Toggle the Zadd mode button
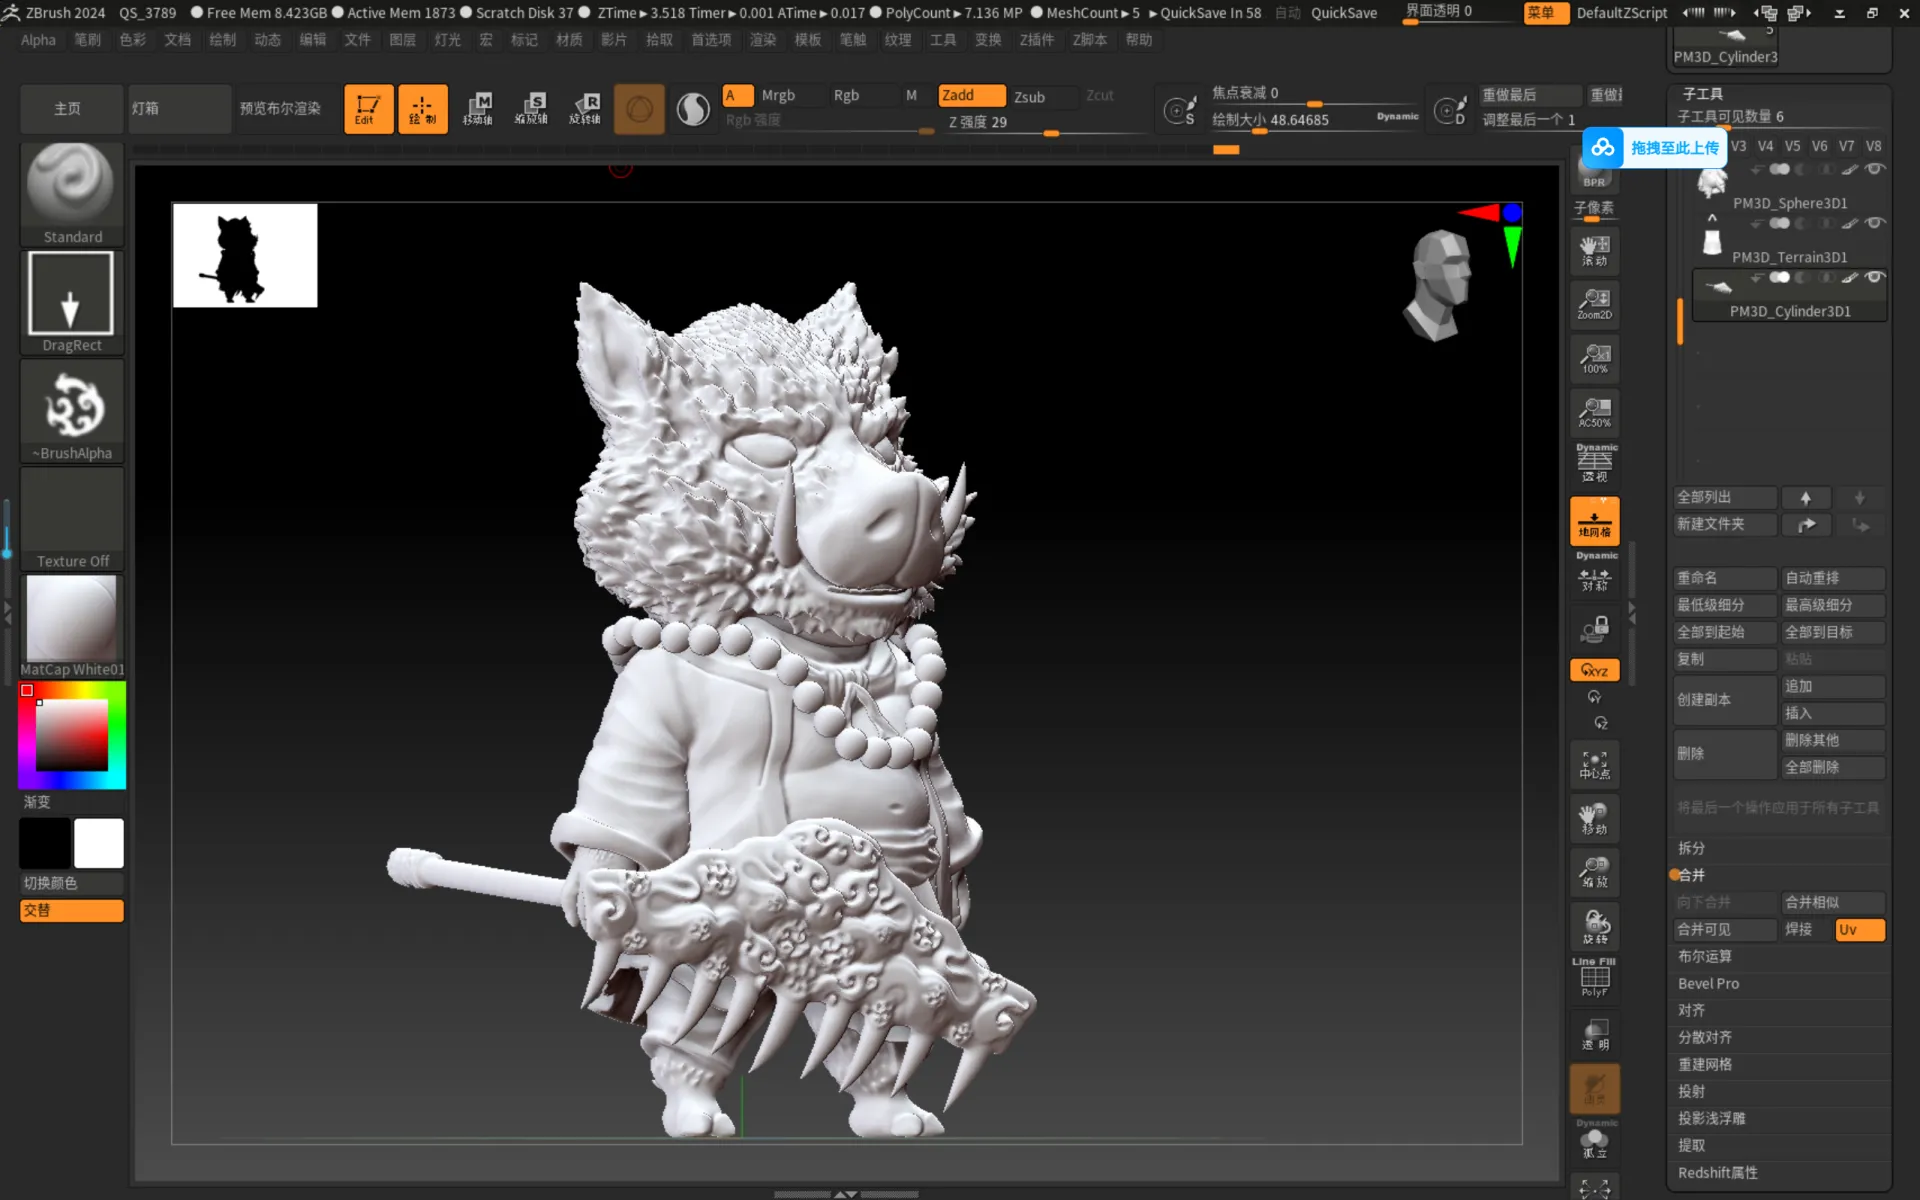 (971, 95)
